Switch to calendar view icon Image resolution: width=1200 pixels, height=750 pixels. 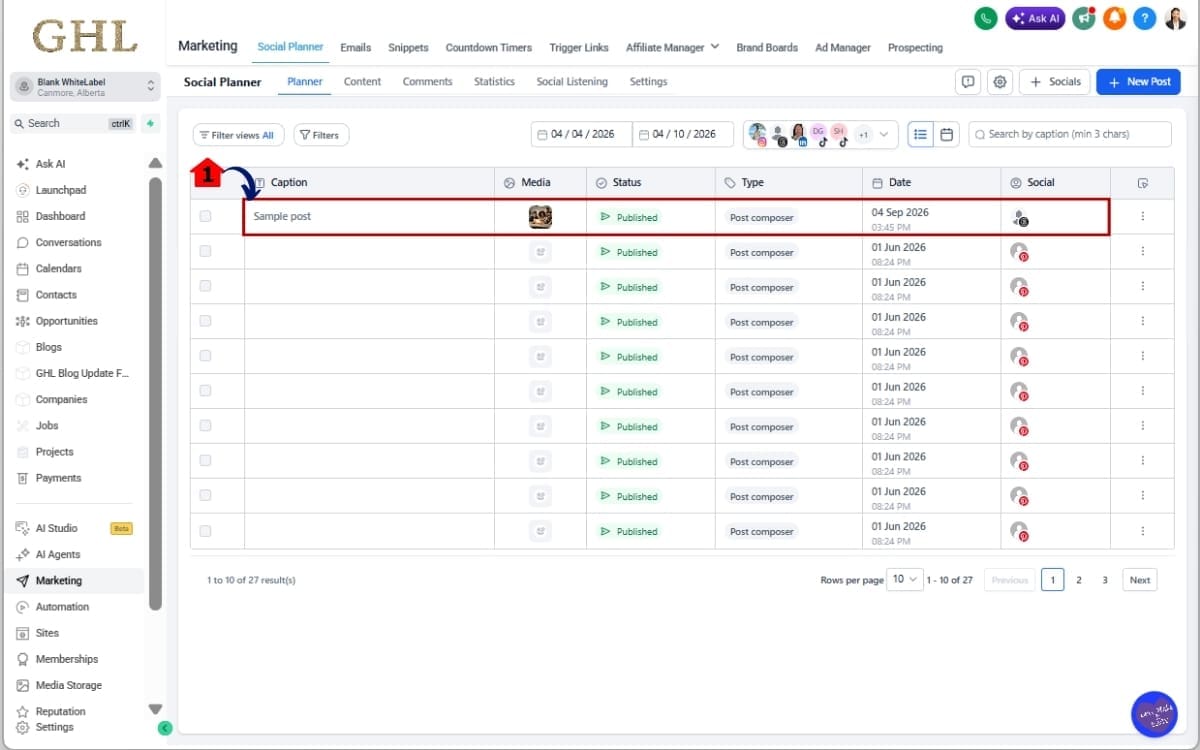947,134
